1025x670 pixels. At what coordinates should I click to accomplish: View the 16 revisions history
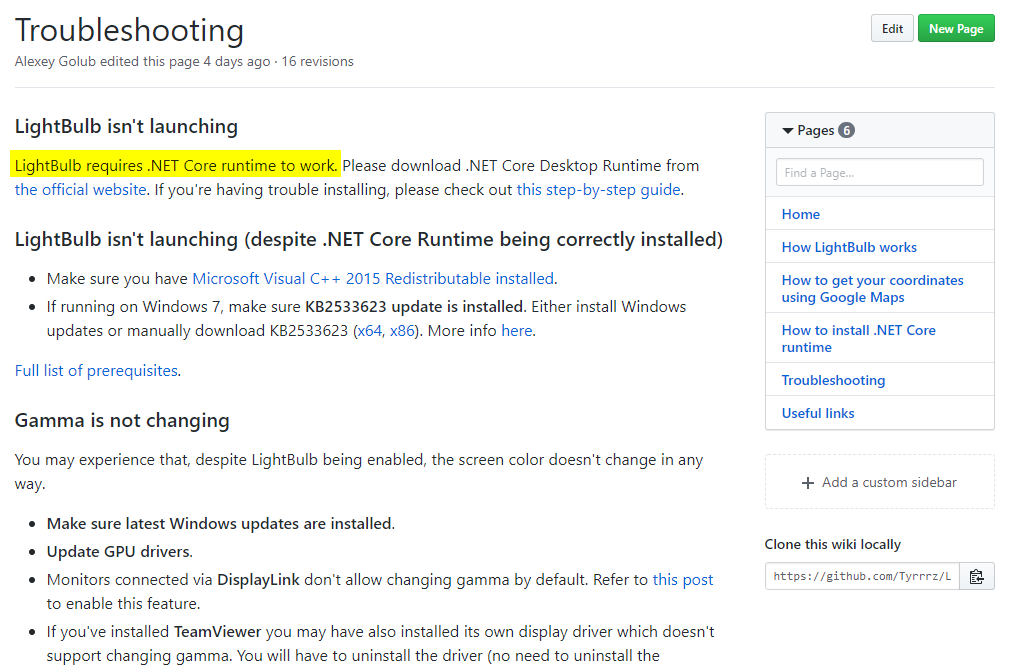point(317,61)
